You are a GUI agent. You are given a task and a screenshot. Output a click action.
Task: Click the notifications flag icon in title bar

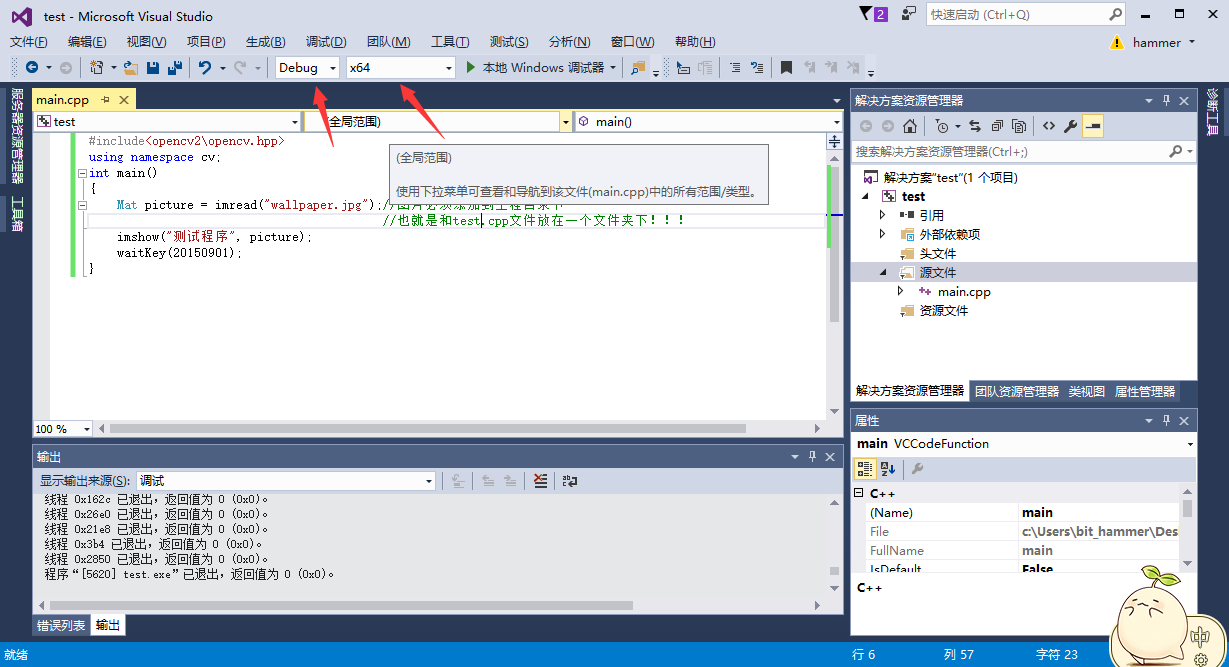tap(873, 14)
